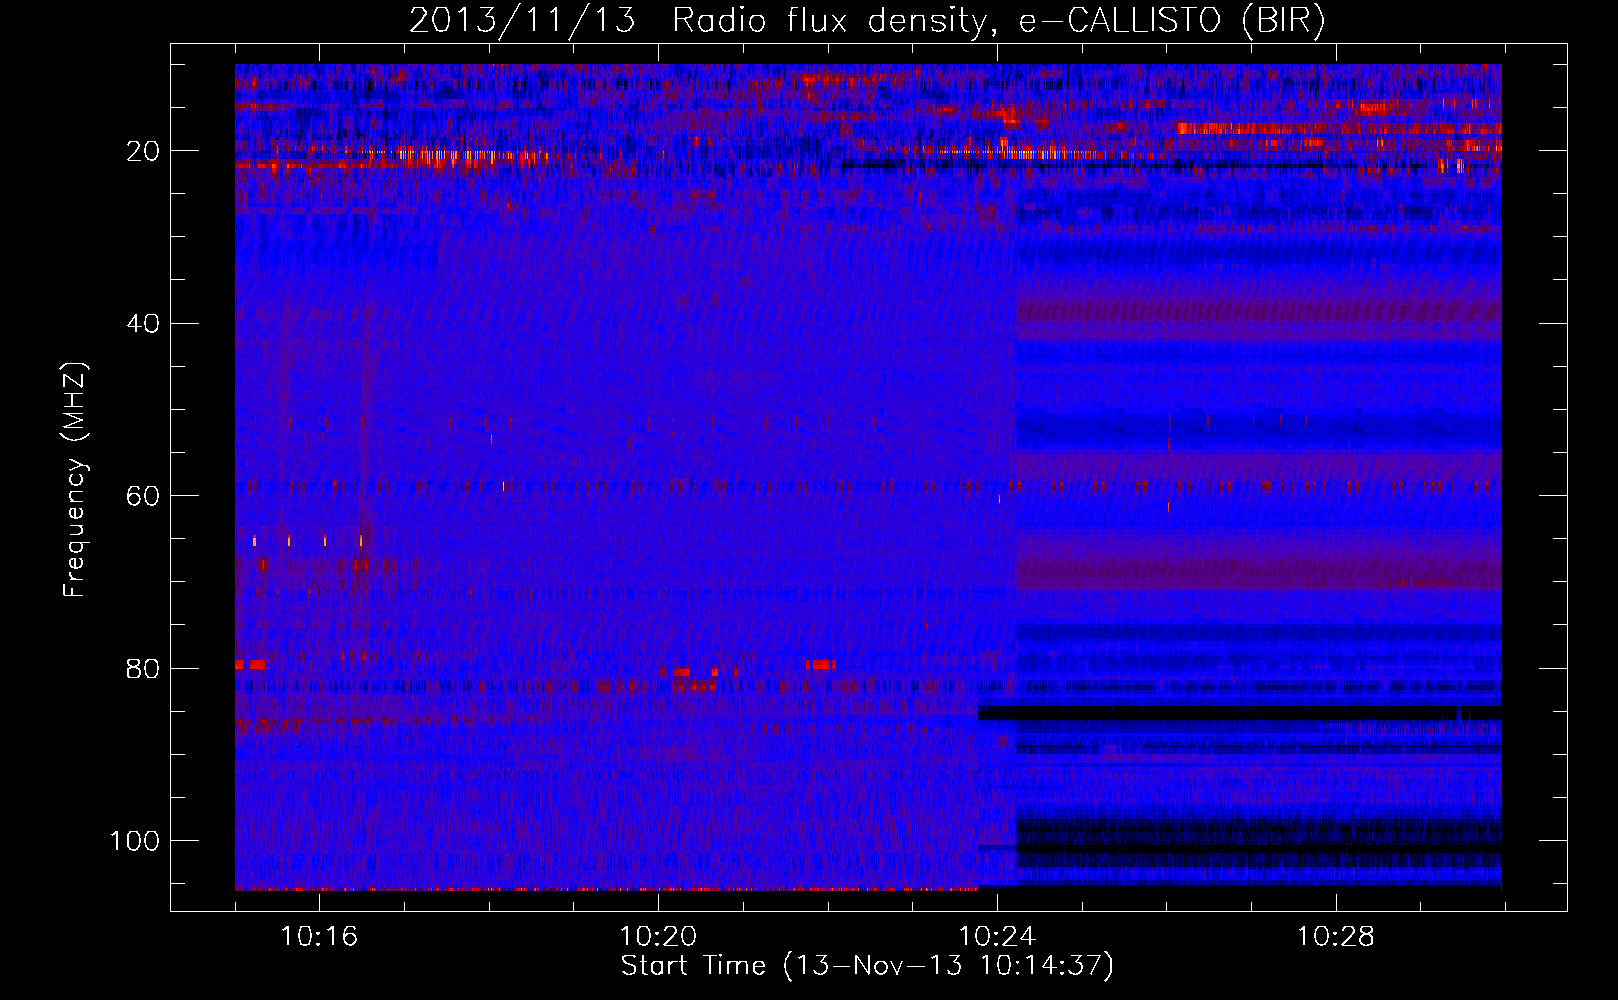Click the 40 frequency tick label
Screen dimensions: 1618x1000
(x=143, y=324)
